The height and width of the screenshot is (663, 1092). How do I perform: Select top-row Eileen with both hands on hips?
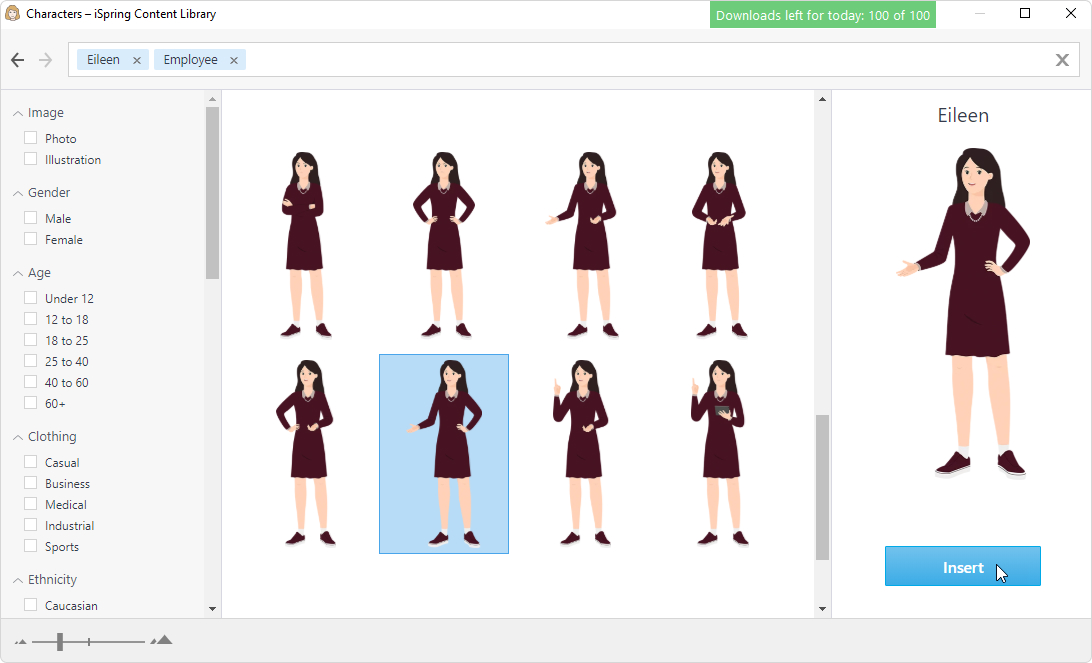pos(444,244)
